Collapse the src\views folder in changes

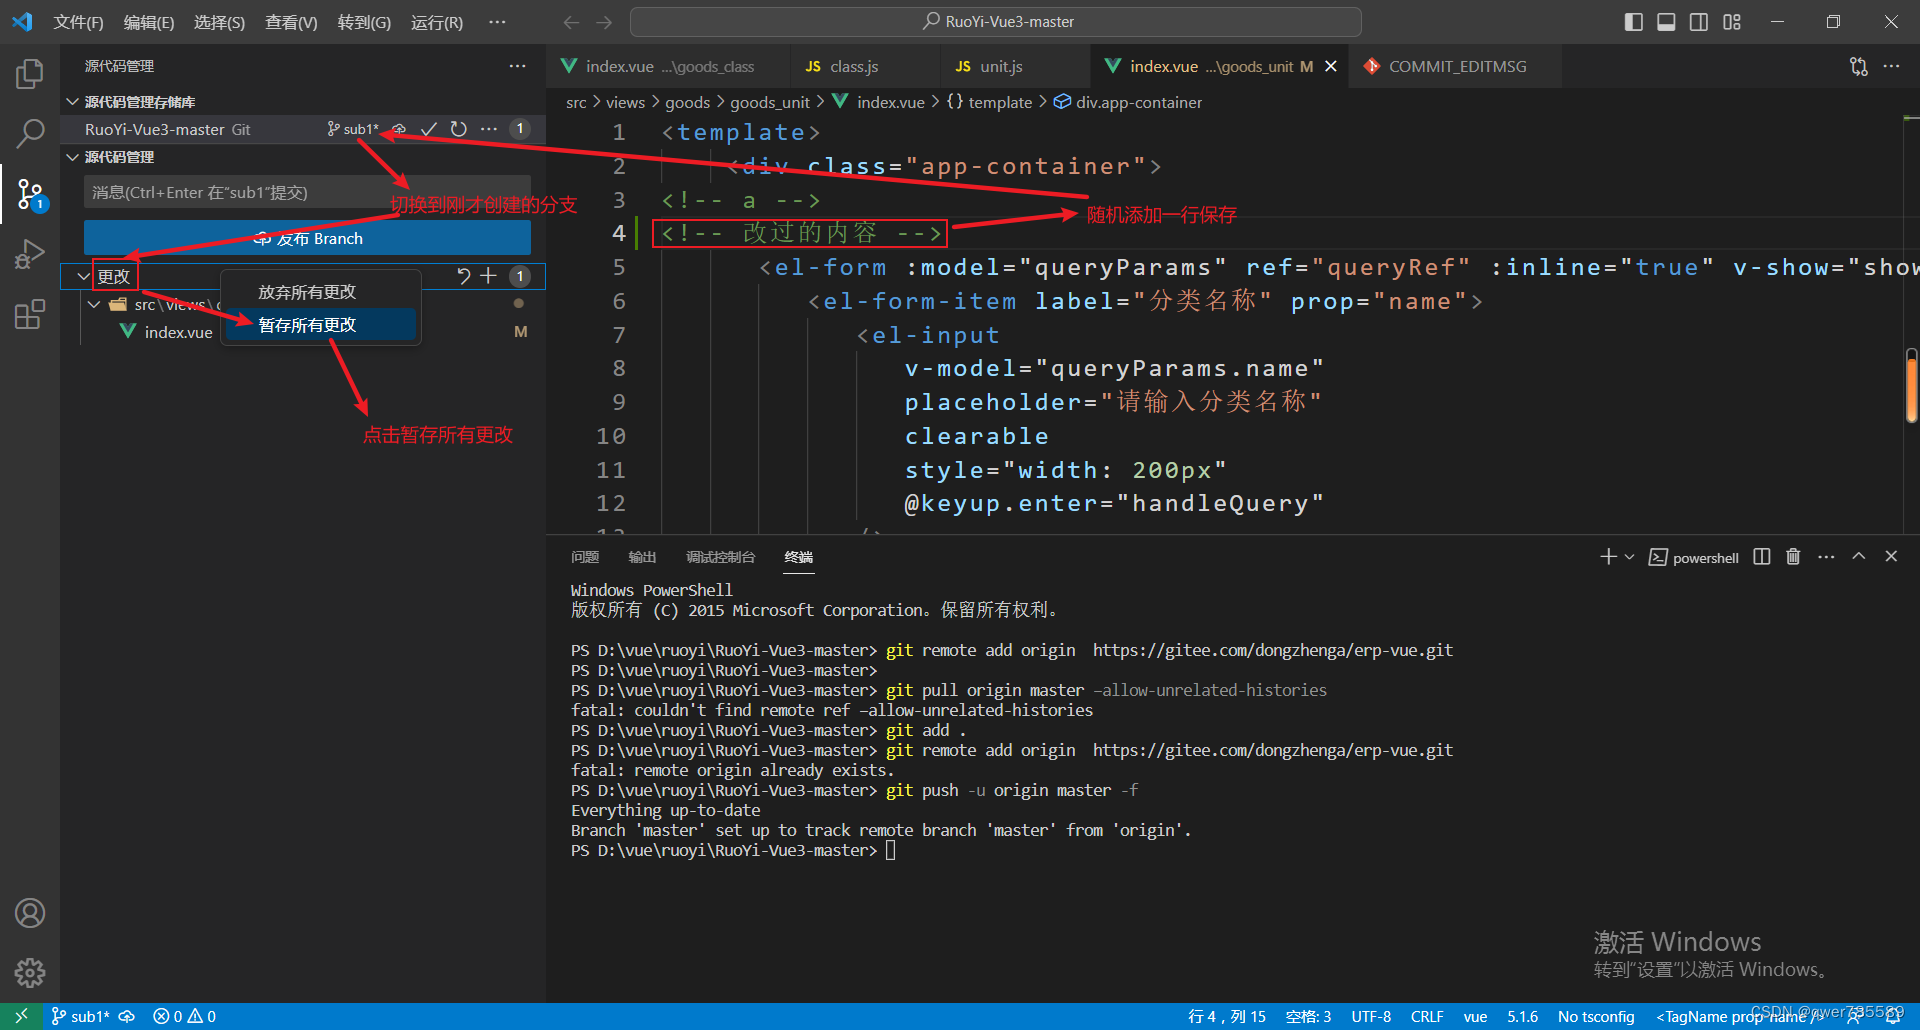click(94, 304)
